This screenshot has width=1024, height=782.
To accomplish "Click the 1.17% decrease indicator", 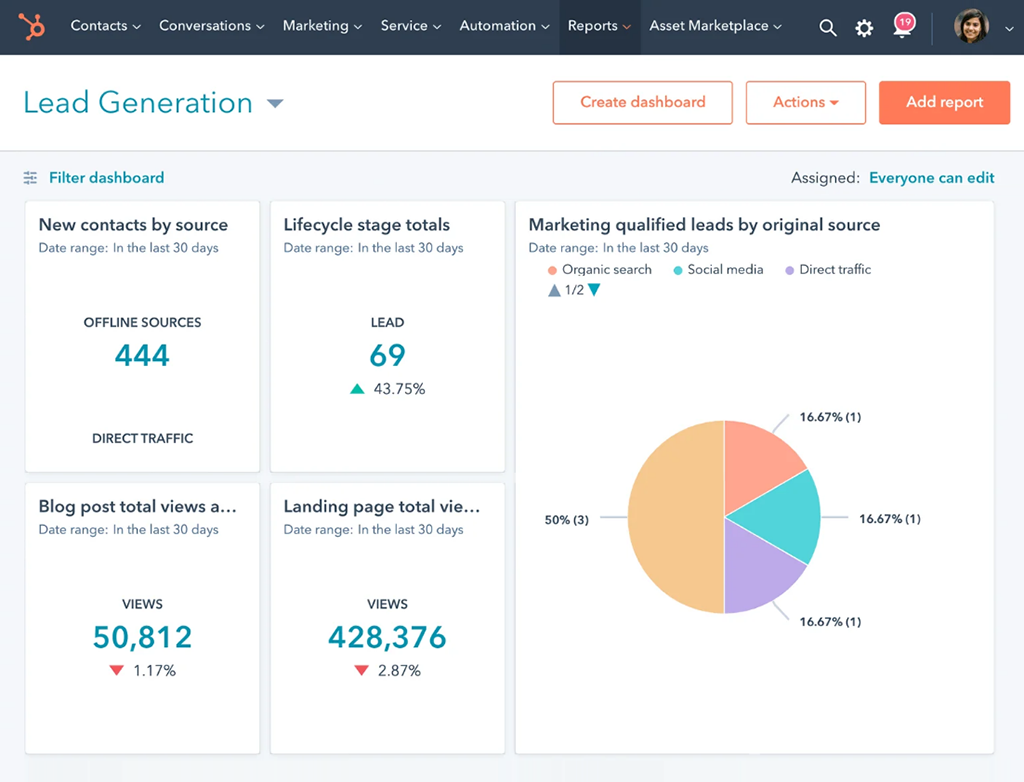I will [142, 671].
